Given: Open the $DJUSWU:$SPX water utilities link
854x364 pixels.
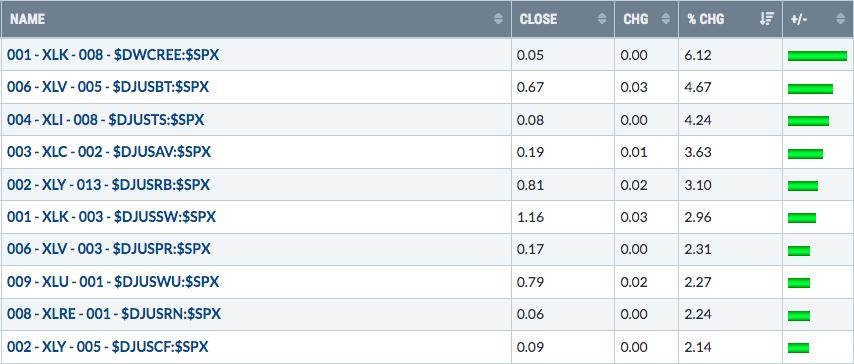Looking at the screenshot, I should tap(113, 282).
